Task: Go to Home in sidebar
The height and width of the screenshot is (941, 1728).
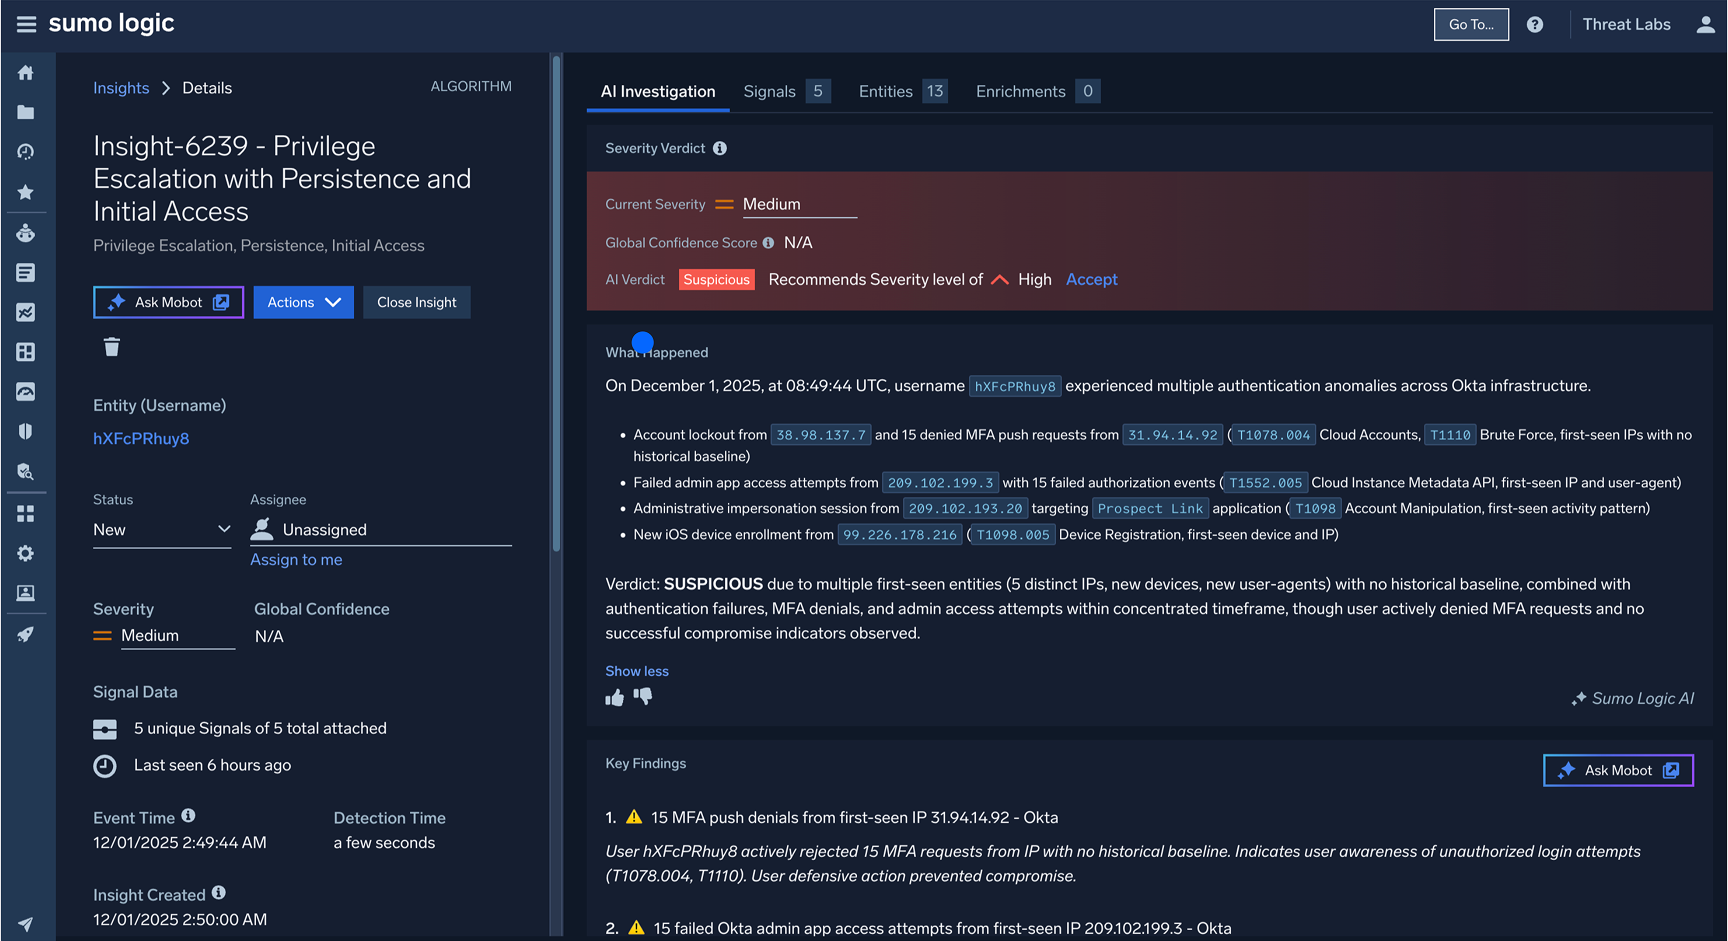Action: tap(26, 72)
